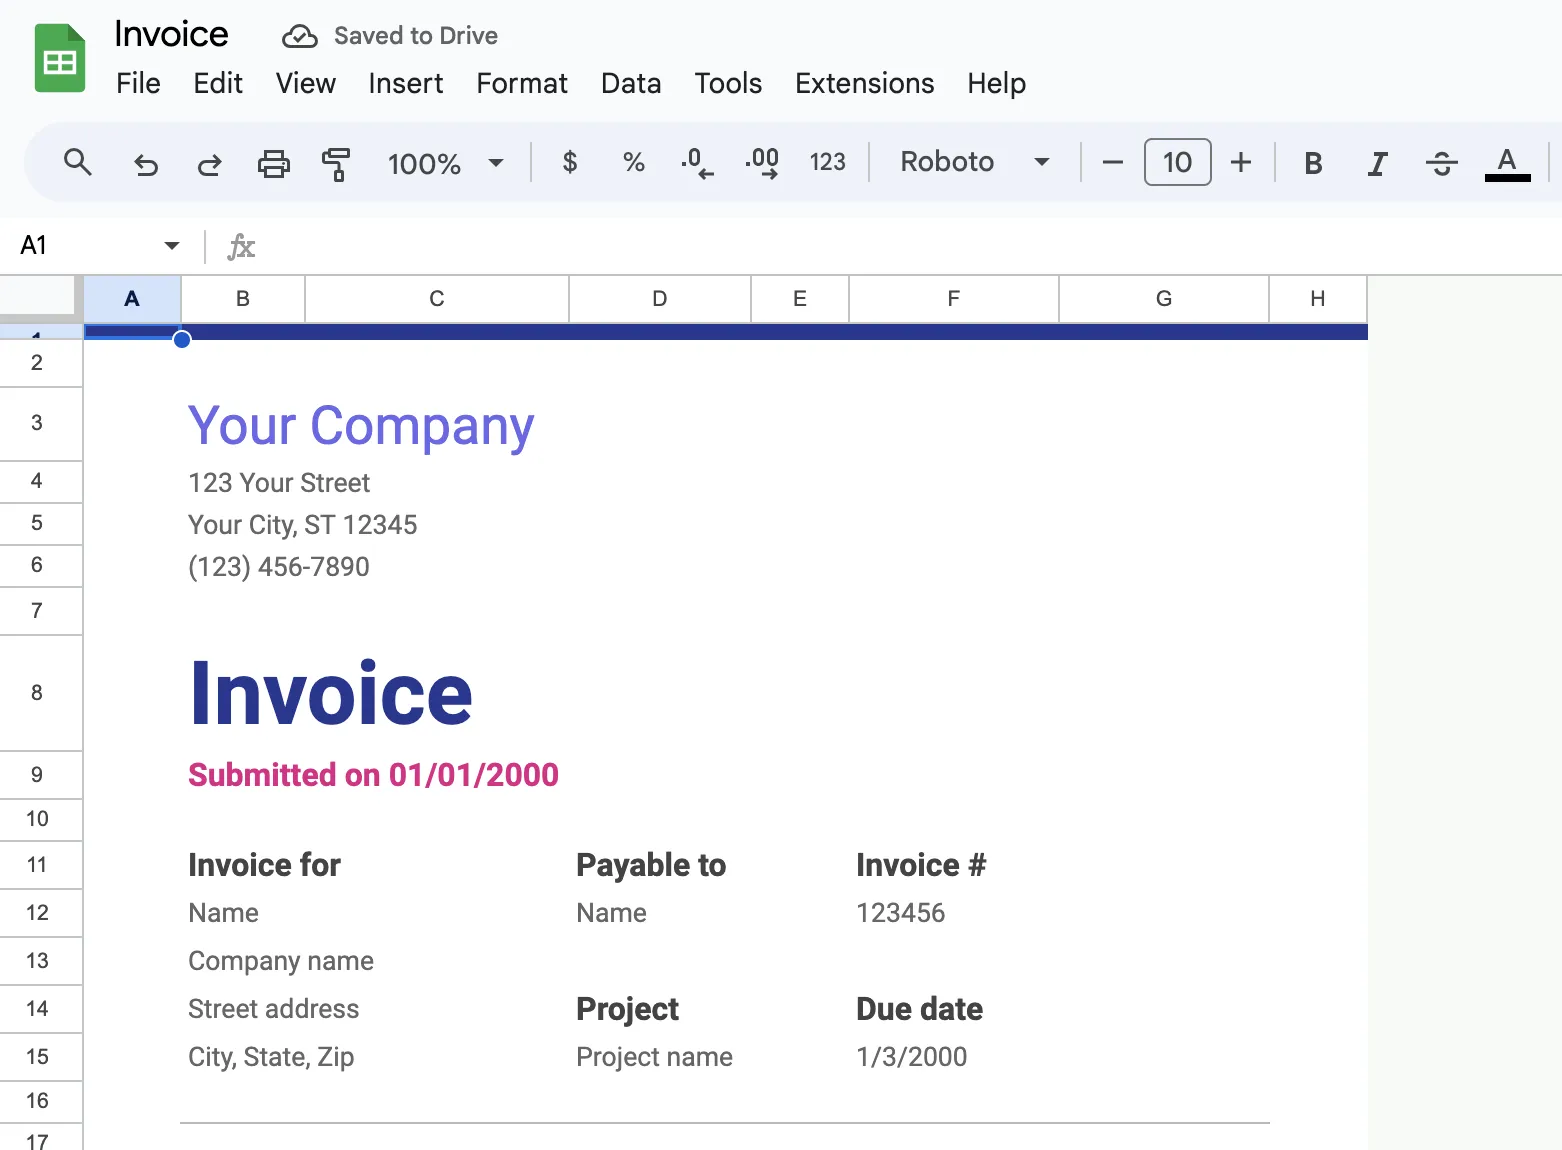Increase decimal places
The width and height of the screenshot is (1562, 1150).
click(762, 162)
